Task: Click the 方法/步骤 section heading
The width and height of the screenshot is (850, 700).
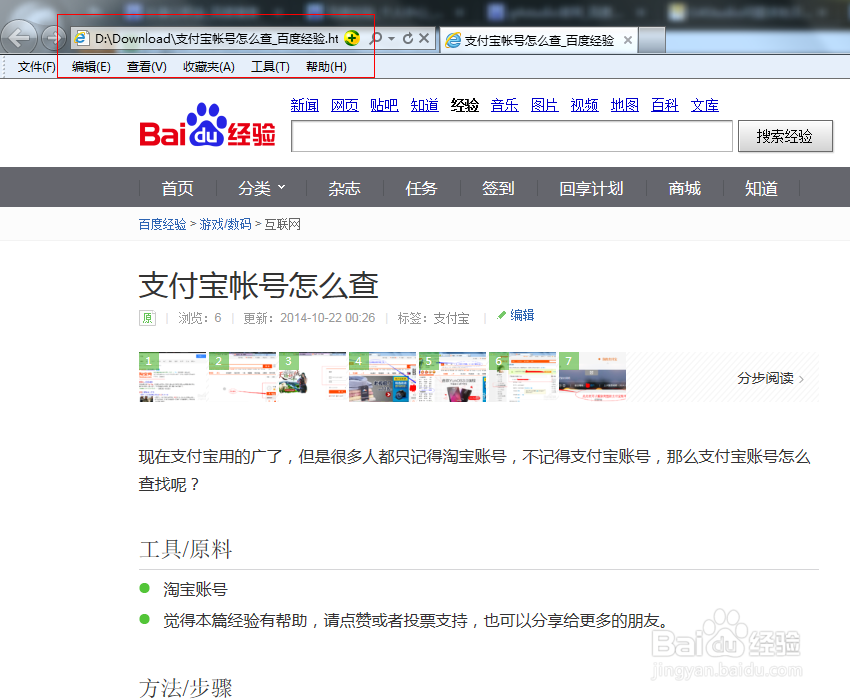Action: pos(185,688)
